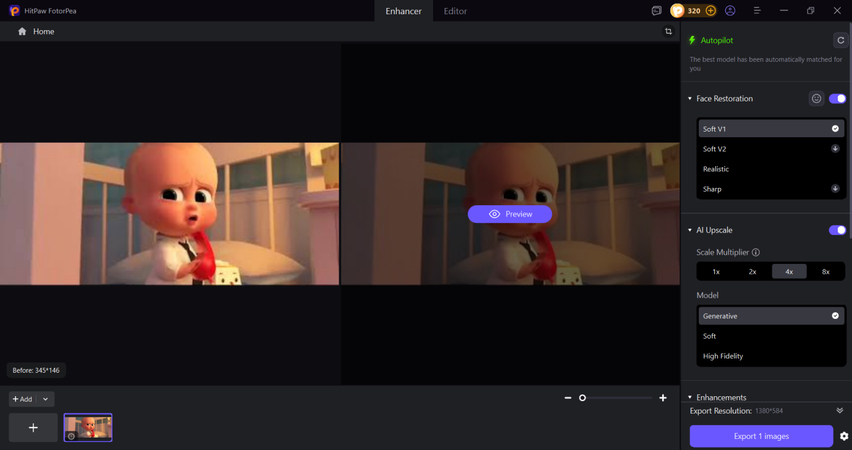Collapse the Face Restoration section

pos(690,99)
